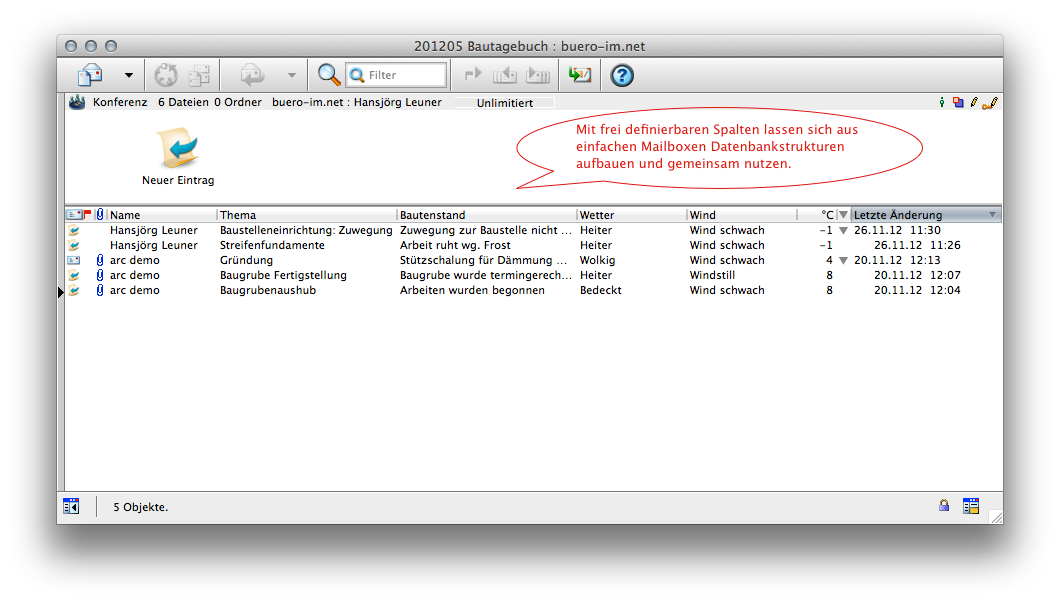Toggle the side pane icon at bottom left

coord(71,507)
